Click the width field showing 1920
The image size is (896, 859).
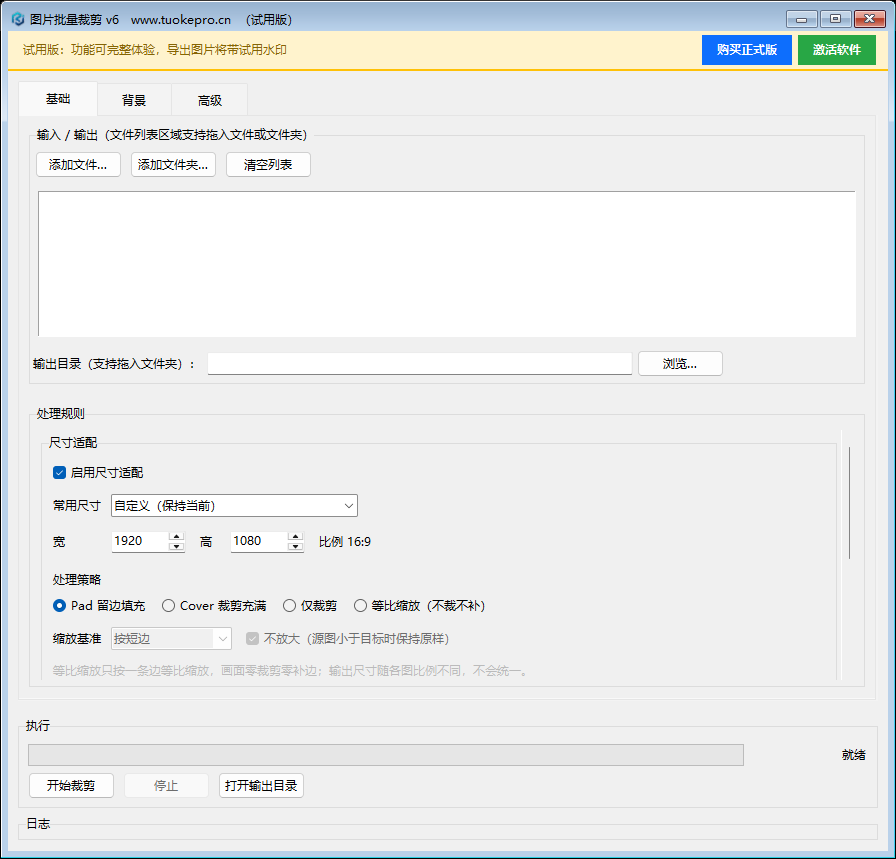tap(141, 541)
